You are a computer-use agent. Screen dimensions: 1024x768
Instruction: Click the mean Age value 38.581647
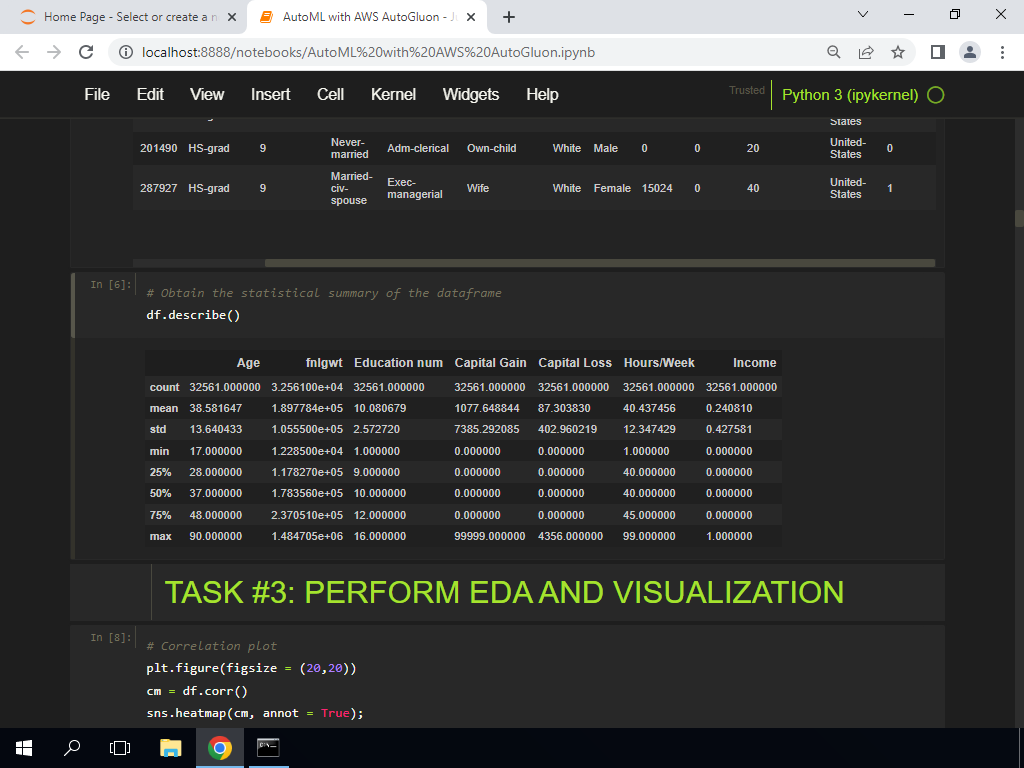tap(216, 409)
